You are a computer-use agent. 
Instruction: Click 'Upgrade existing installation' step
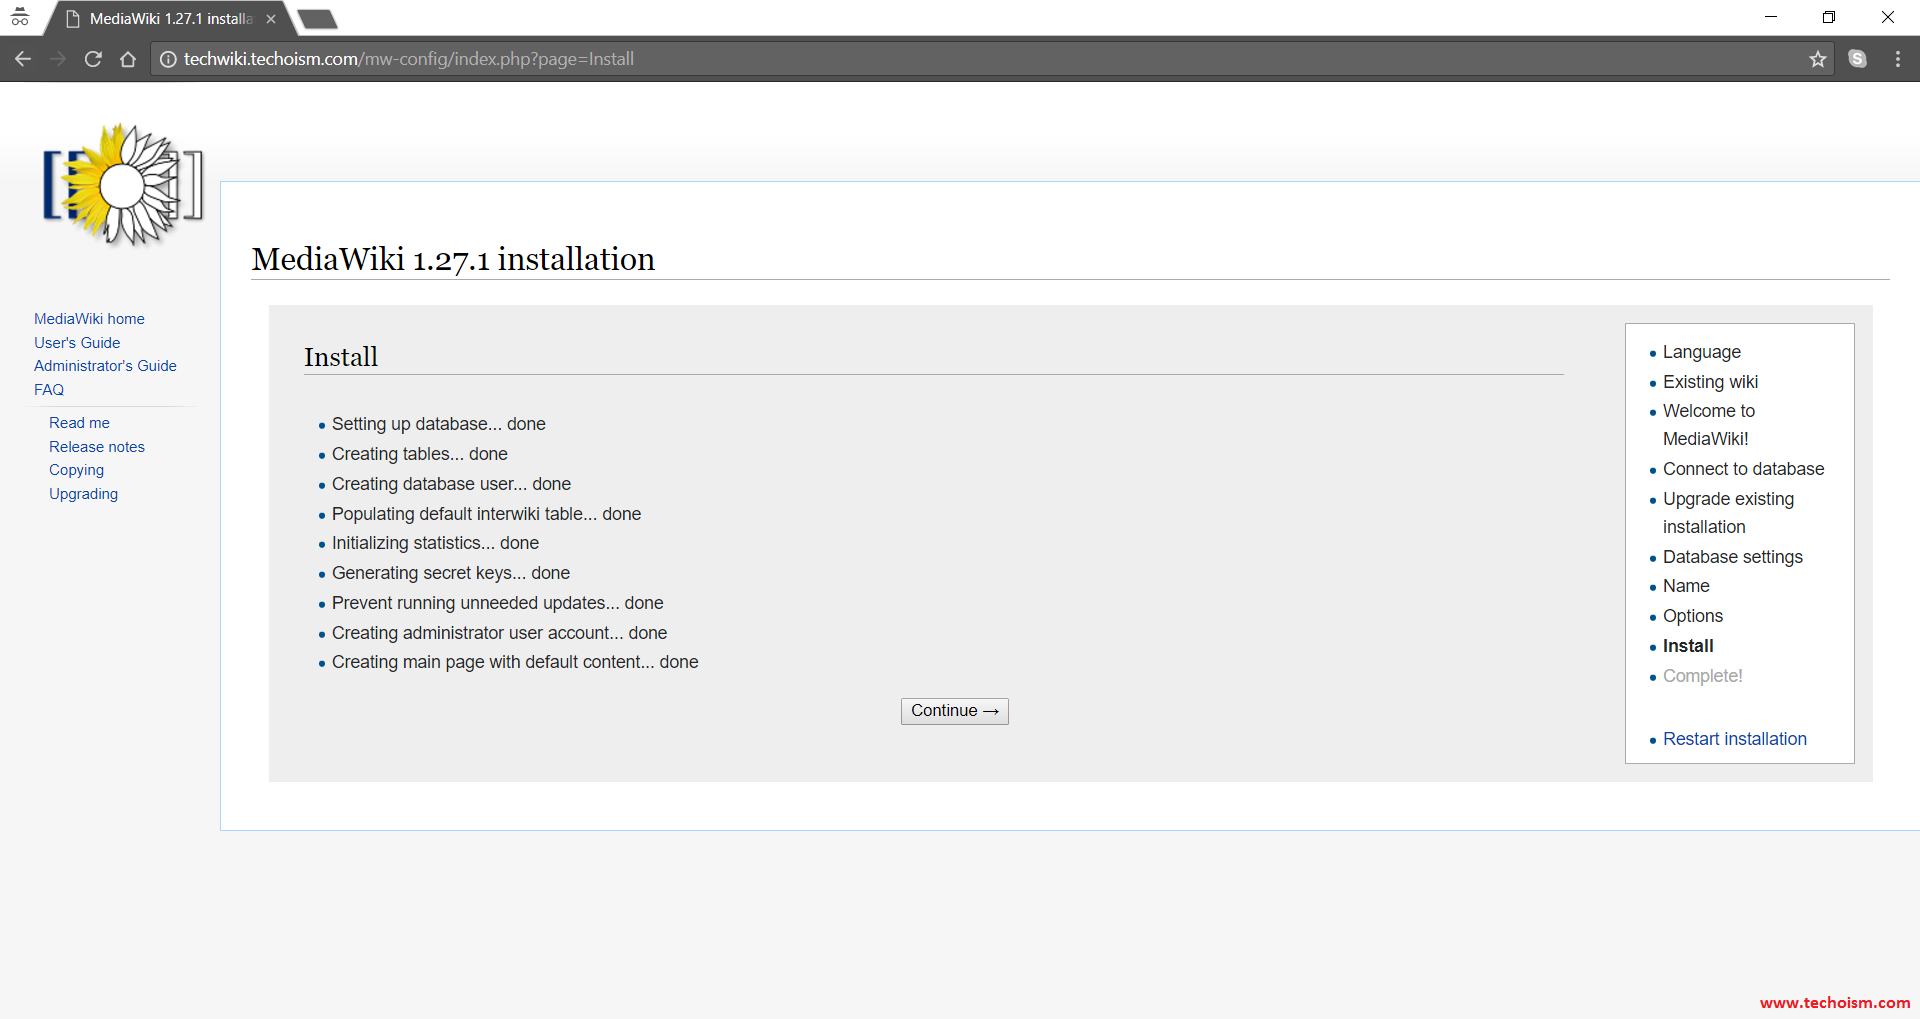click(x=1728, y=513)
